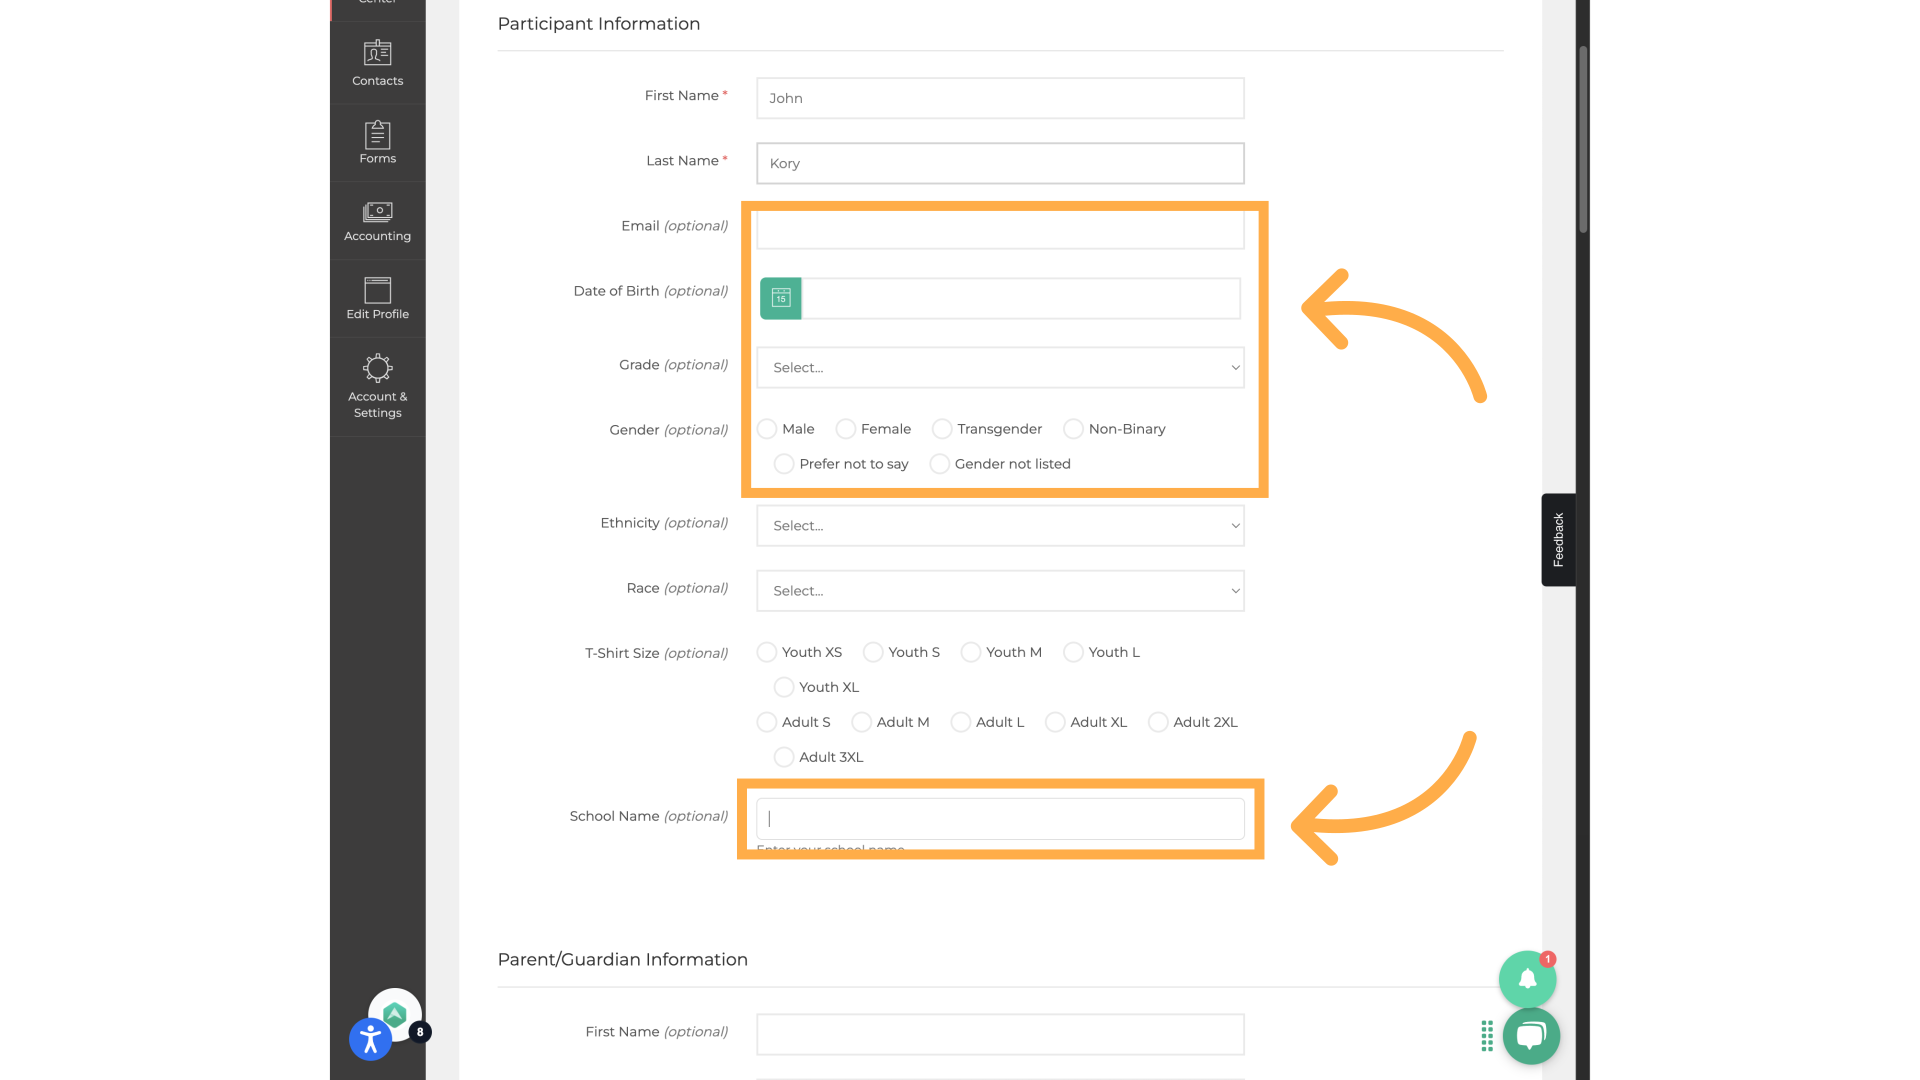Choose Non-Binary gender option
Screen dimensions: 1920x1080
(1073, 429)
